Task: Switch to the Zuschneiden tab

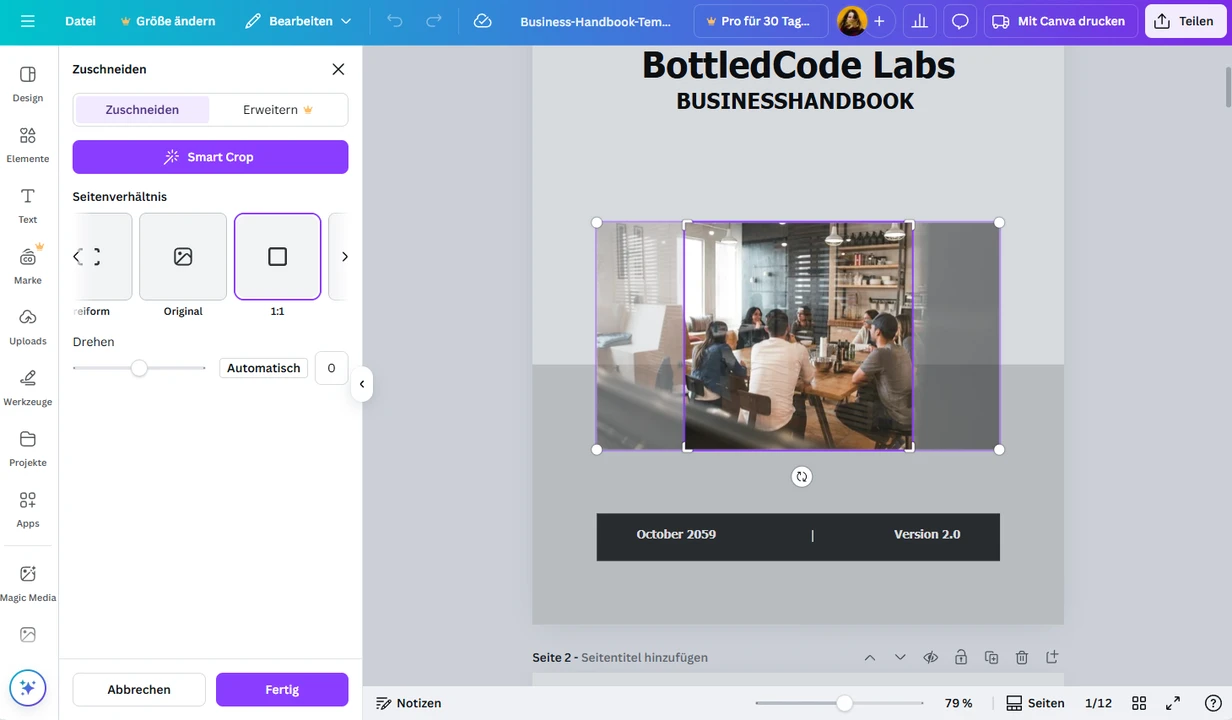Action: [142, 110]
